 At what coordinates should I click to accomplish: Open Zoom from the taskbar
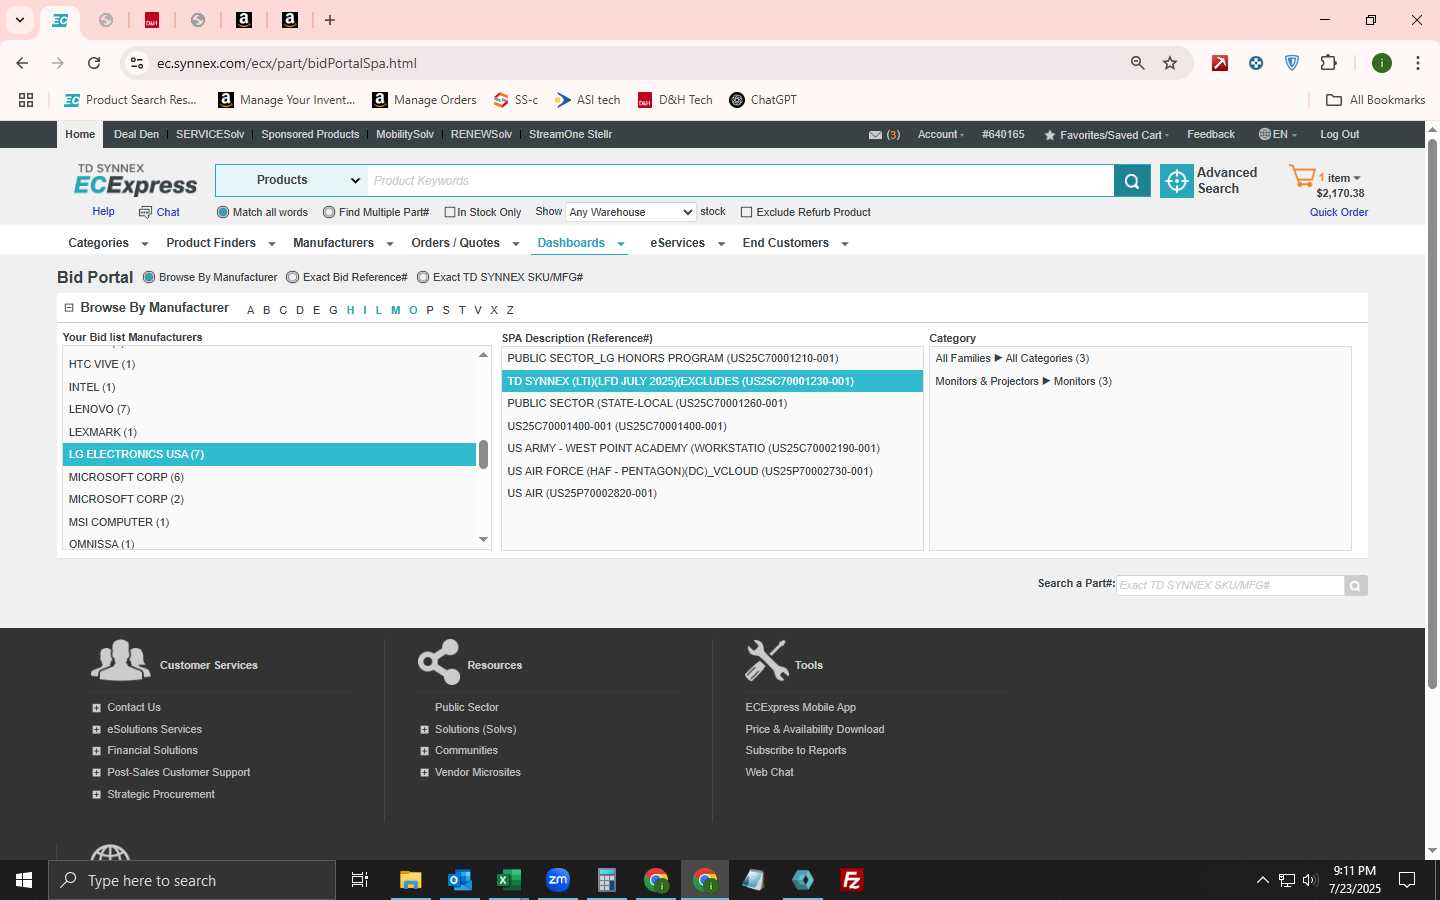tap(558, 880)
